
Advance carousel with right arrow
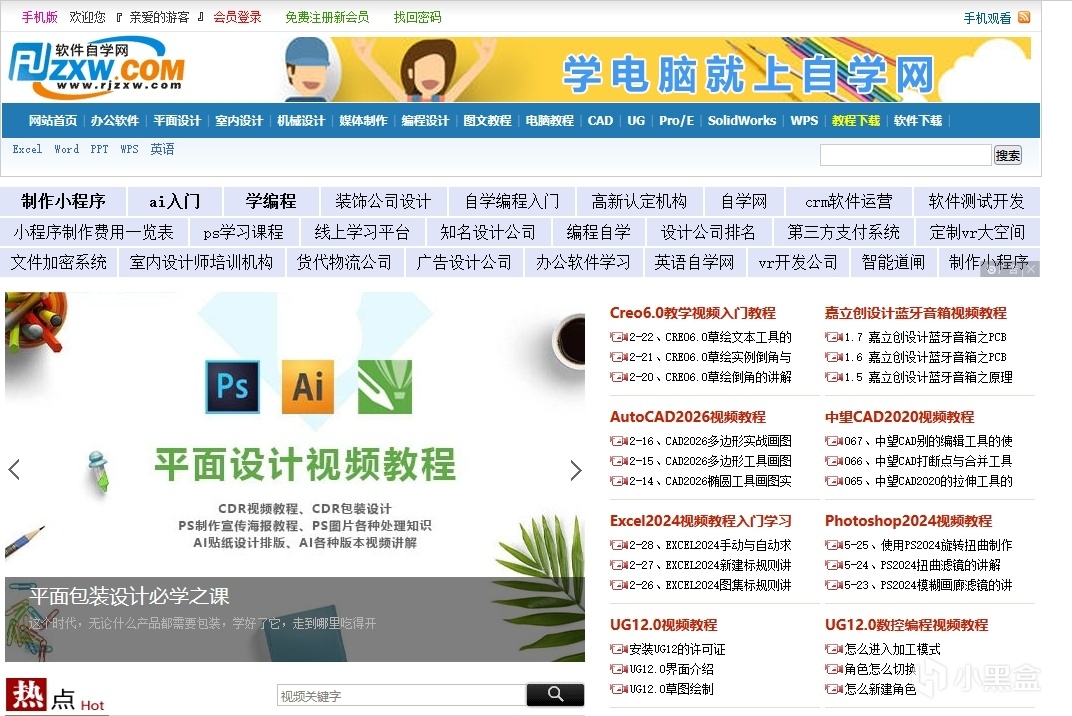(576, 470)
